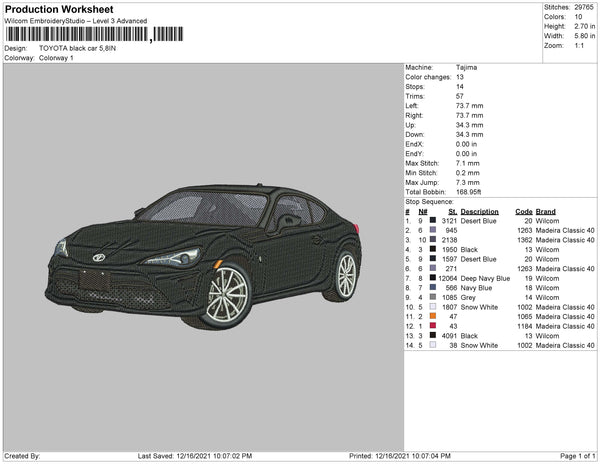Select the orange swatch in stop row 11

coord(432,316)
